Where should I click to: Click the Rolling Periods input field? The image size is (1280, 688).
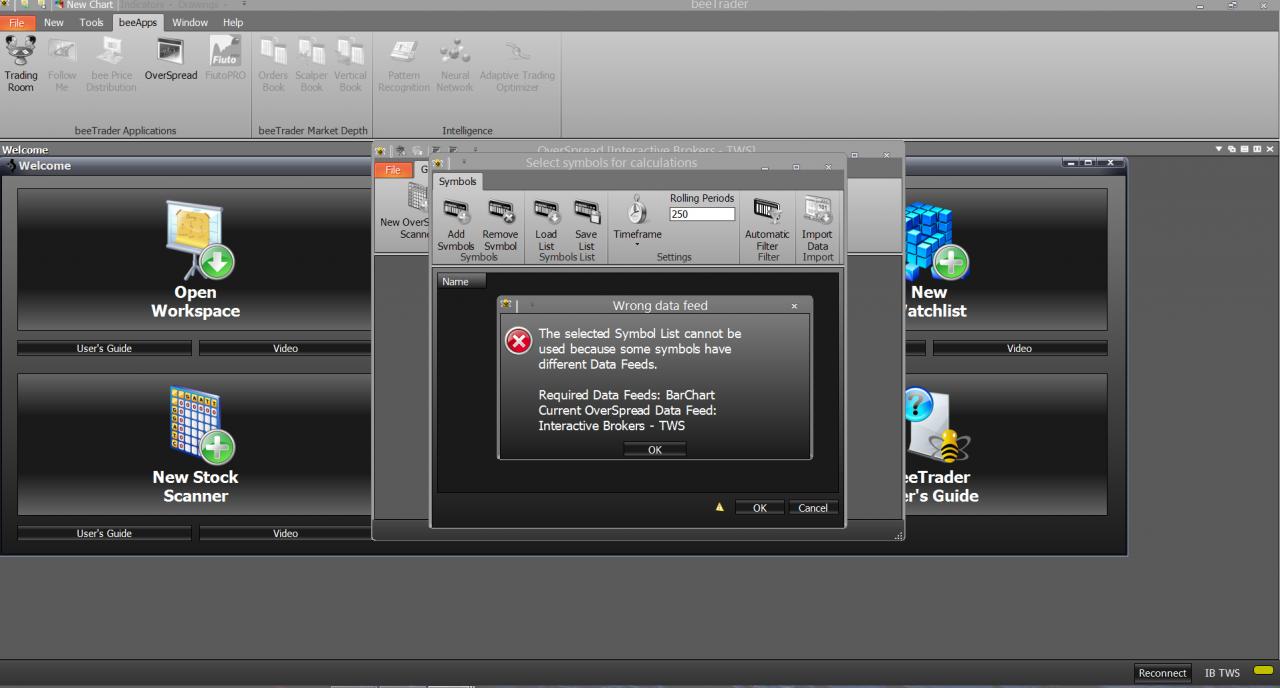(702, 214)
